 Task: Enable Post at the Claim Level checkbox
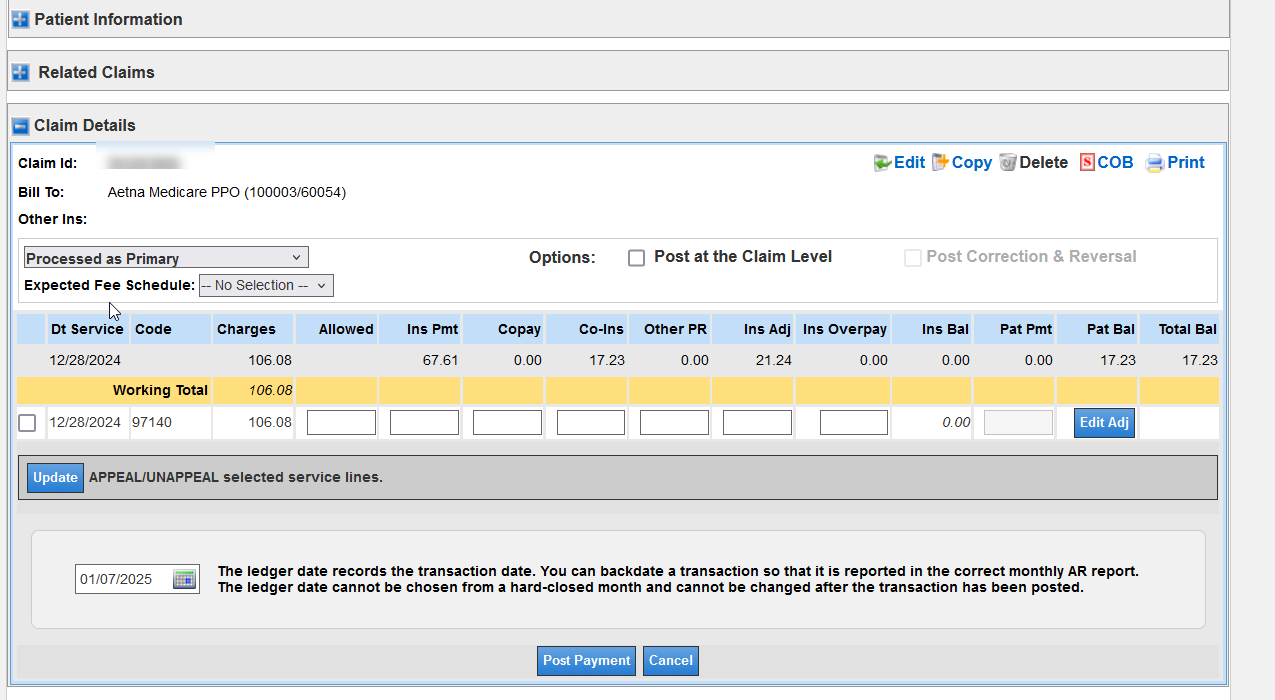(x=636, y=258)
